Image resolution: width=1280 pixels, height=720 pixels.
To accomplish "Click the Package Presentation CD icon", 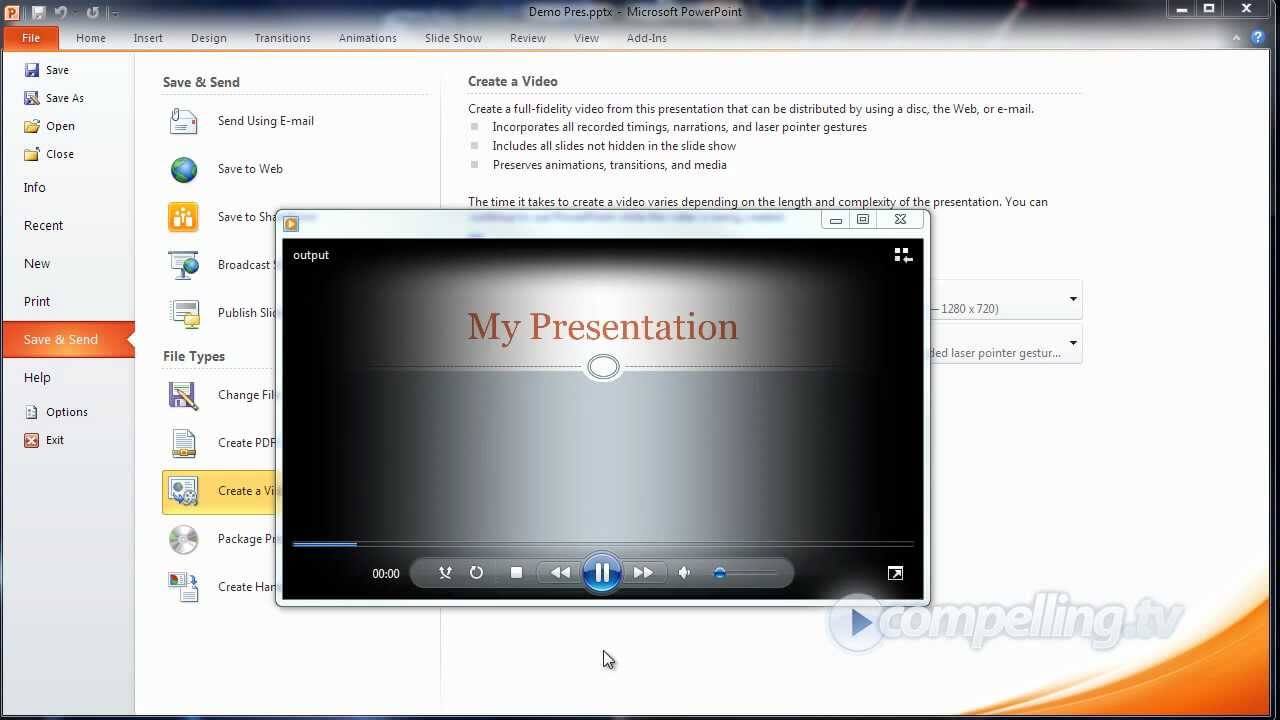I will point(184,539).
